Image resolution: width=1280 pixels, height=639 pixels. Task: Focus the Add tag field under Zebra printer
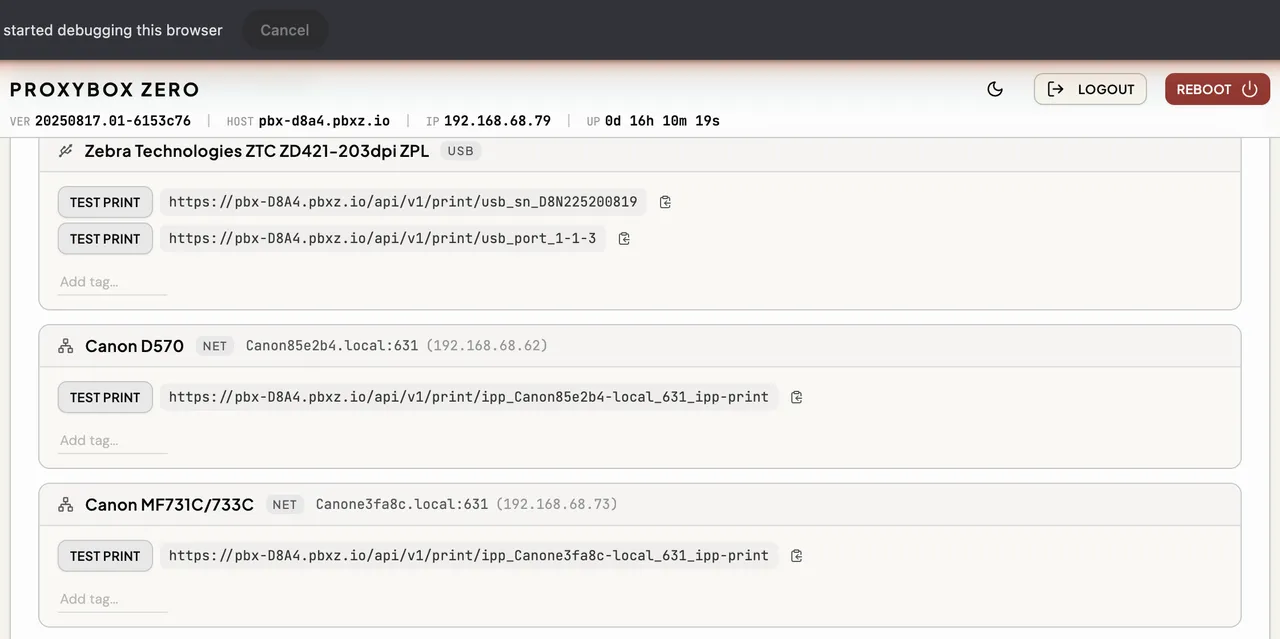pyautogui.click(x=112, y=282)
